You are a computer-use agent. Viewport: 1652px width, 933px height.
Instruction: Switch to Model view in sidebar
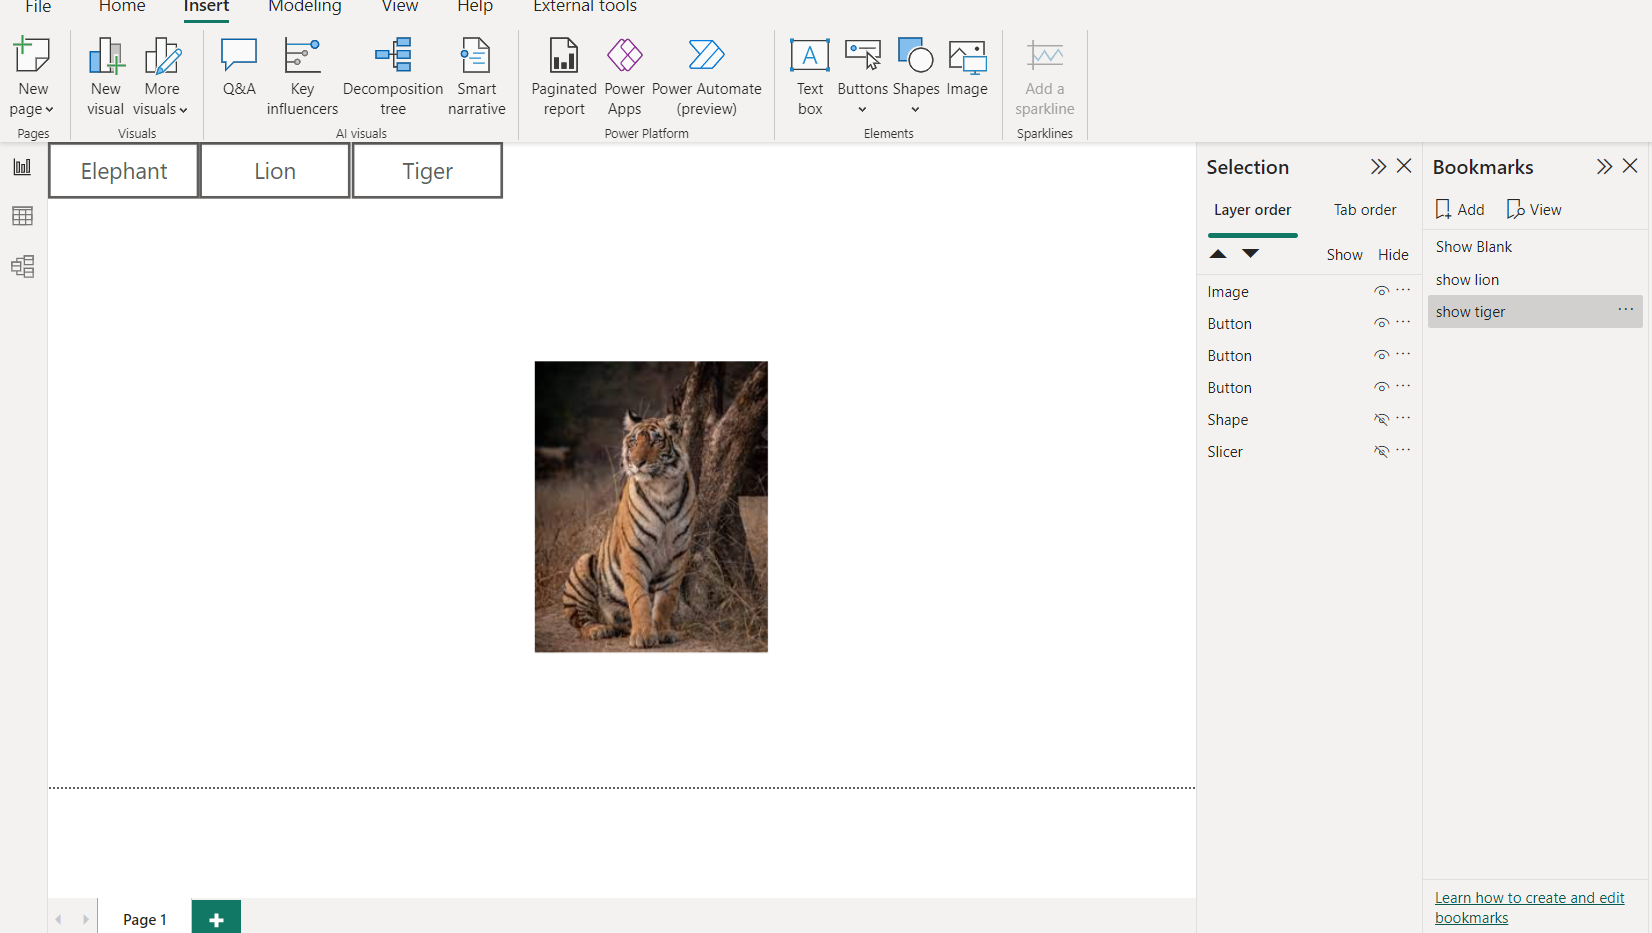click(22, 266)
